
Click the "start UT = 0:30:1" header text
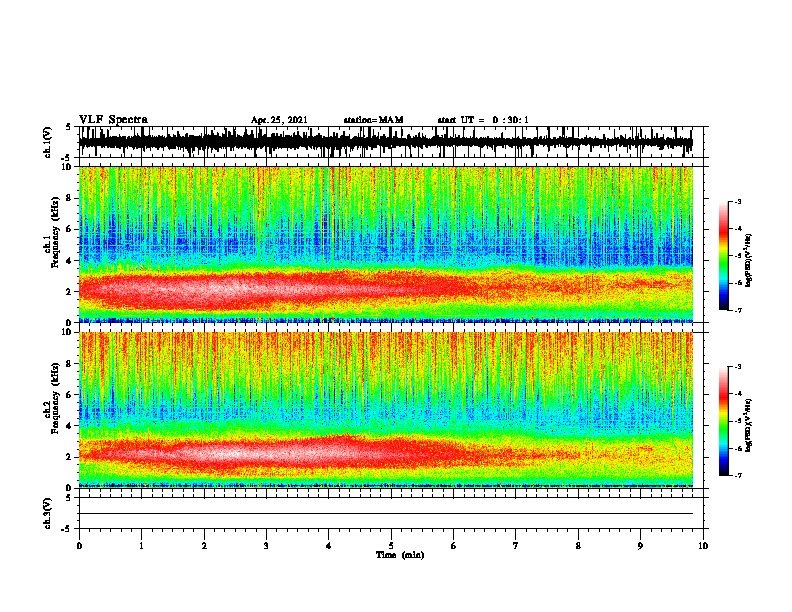click(483, 120)
